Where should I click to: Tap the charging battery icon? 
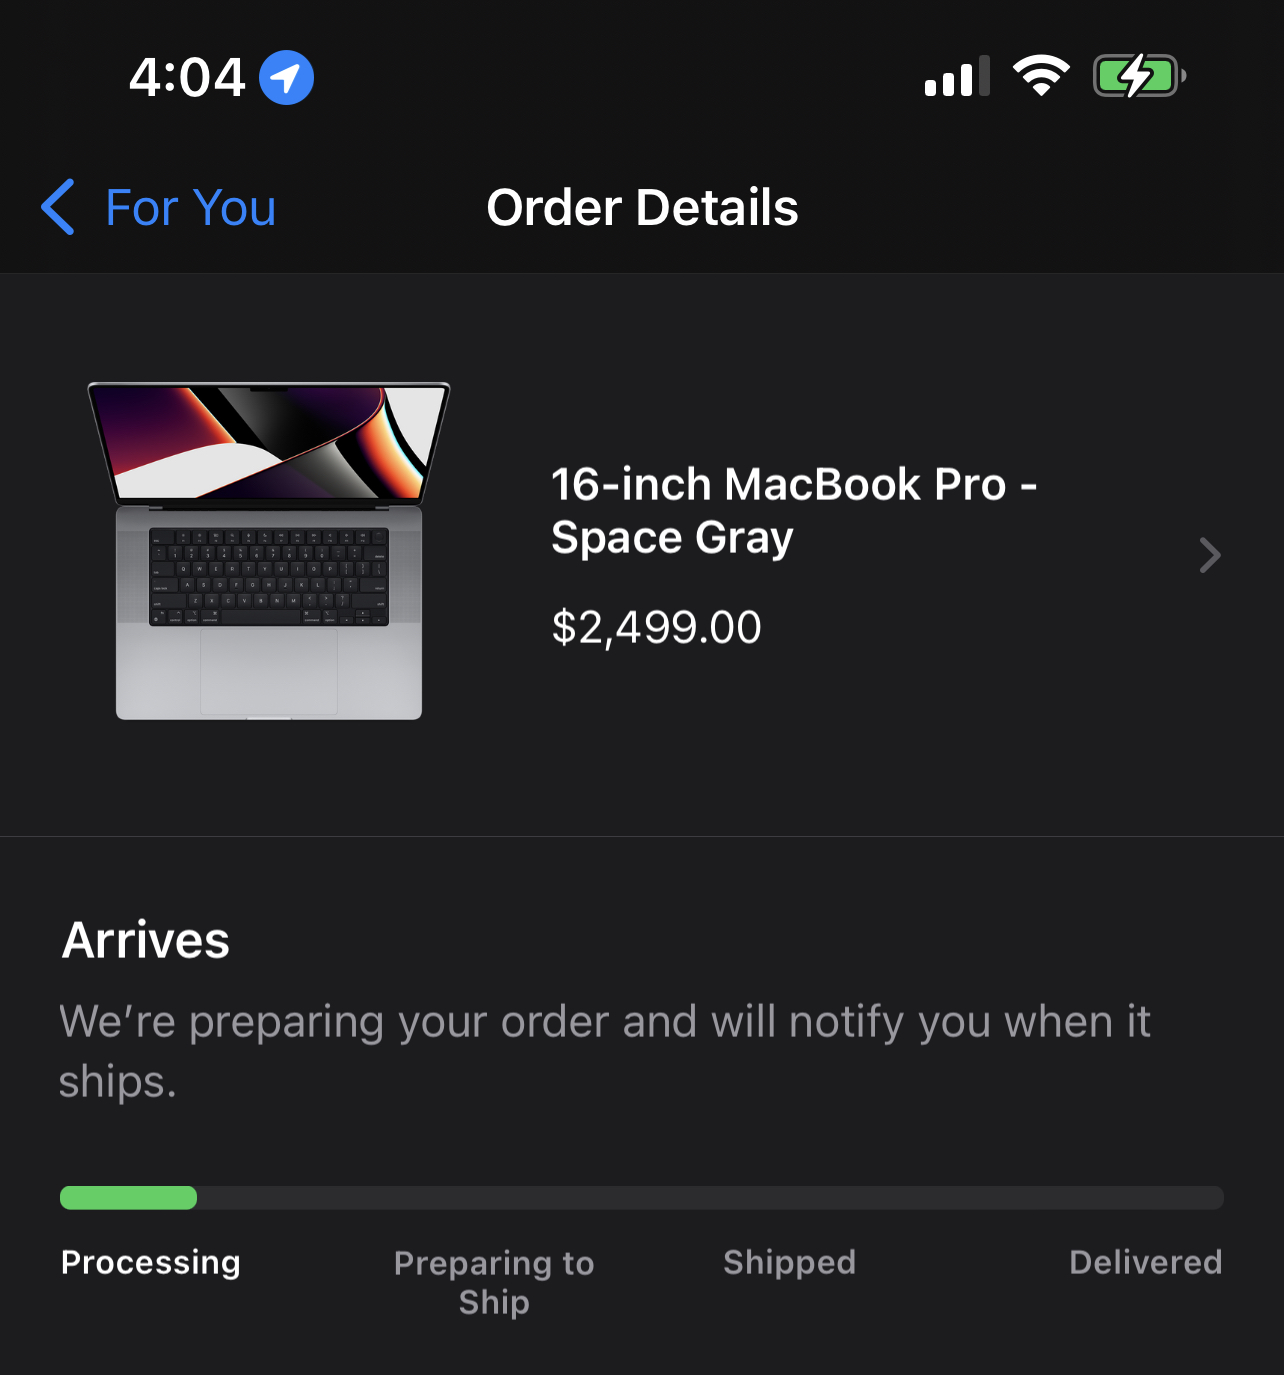pos(1139,76)
